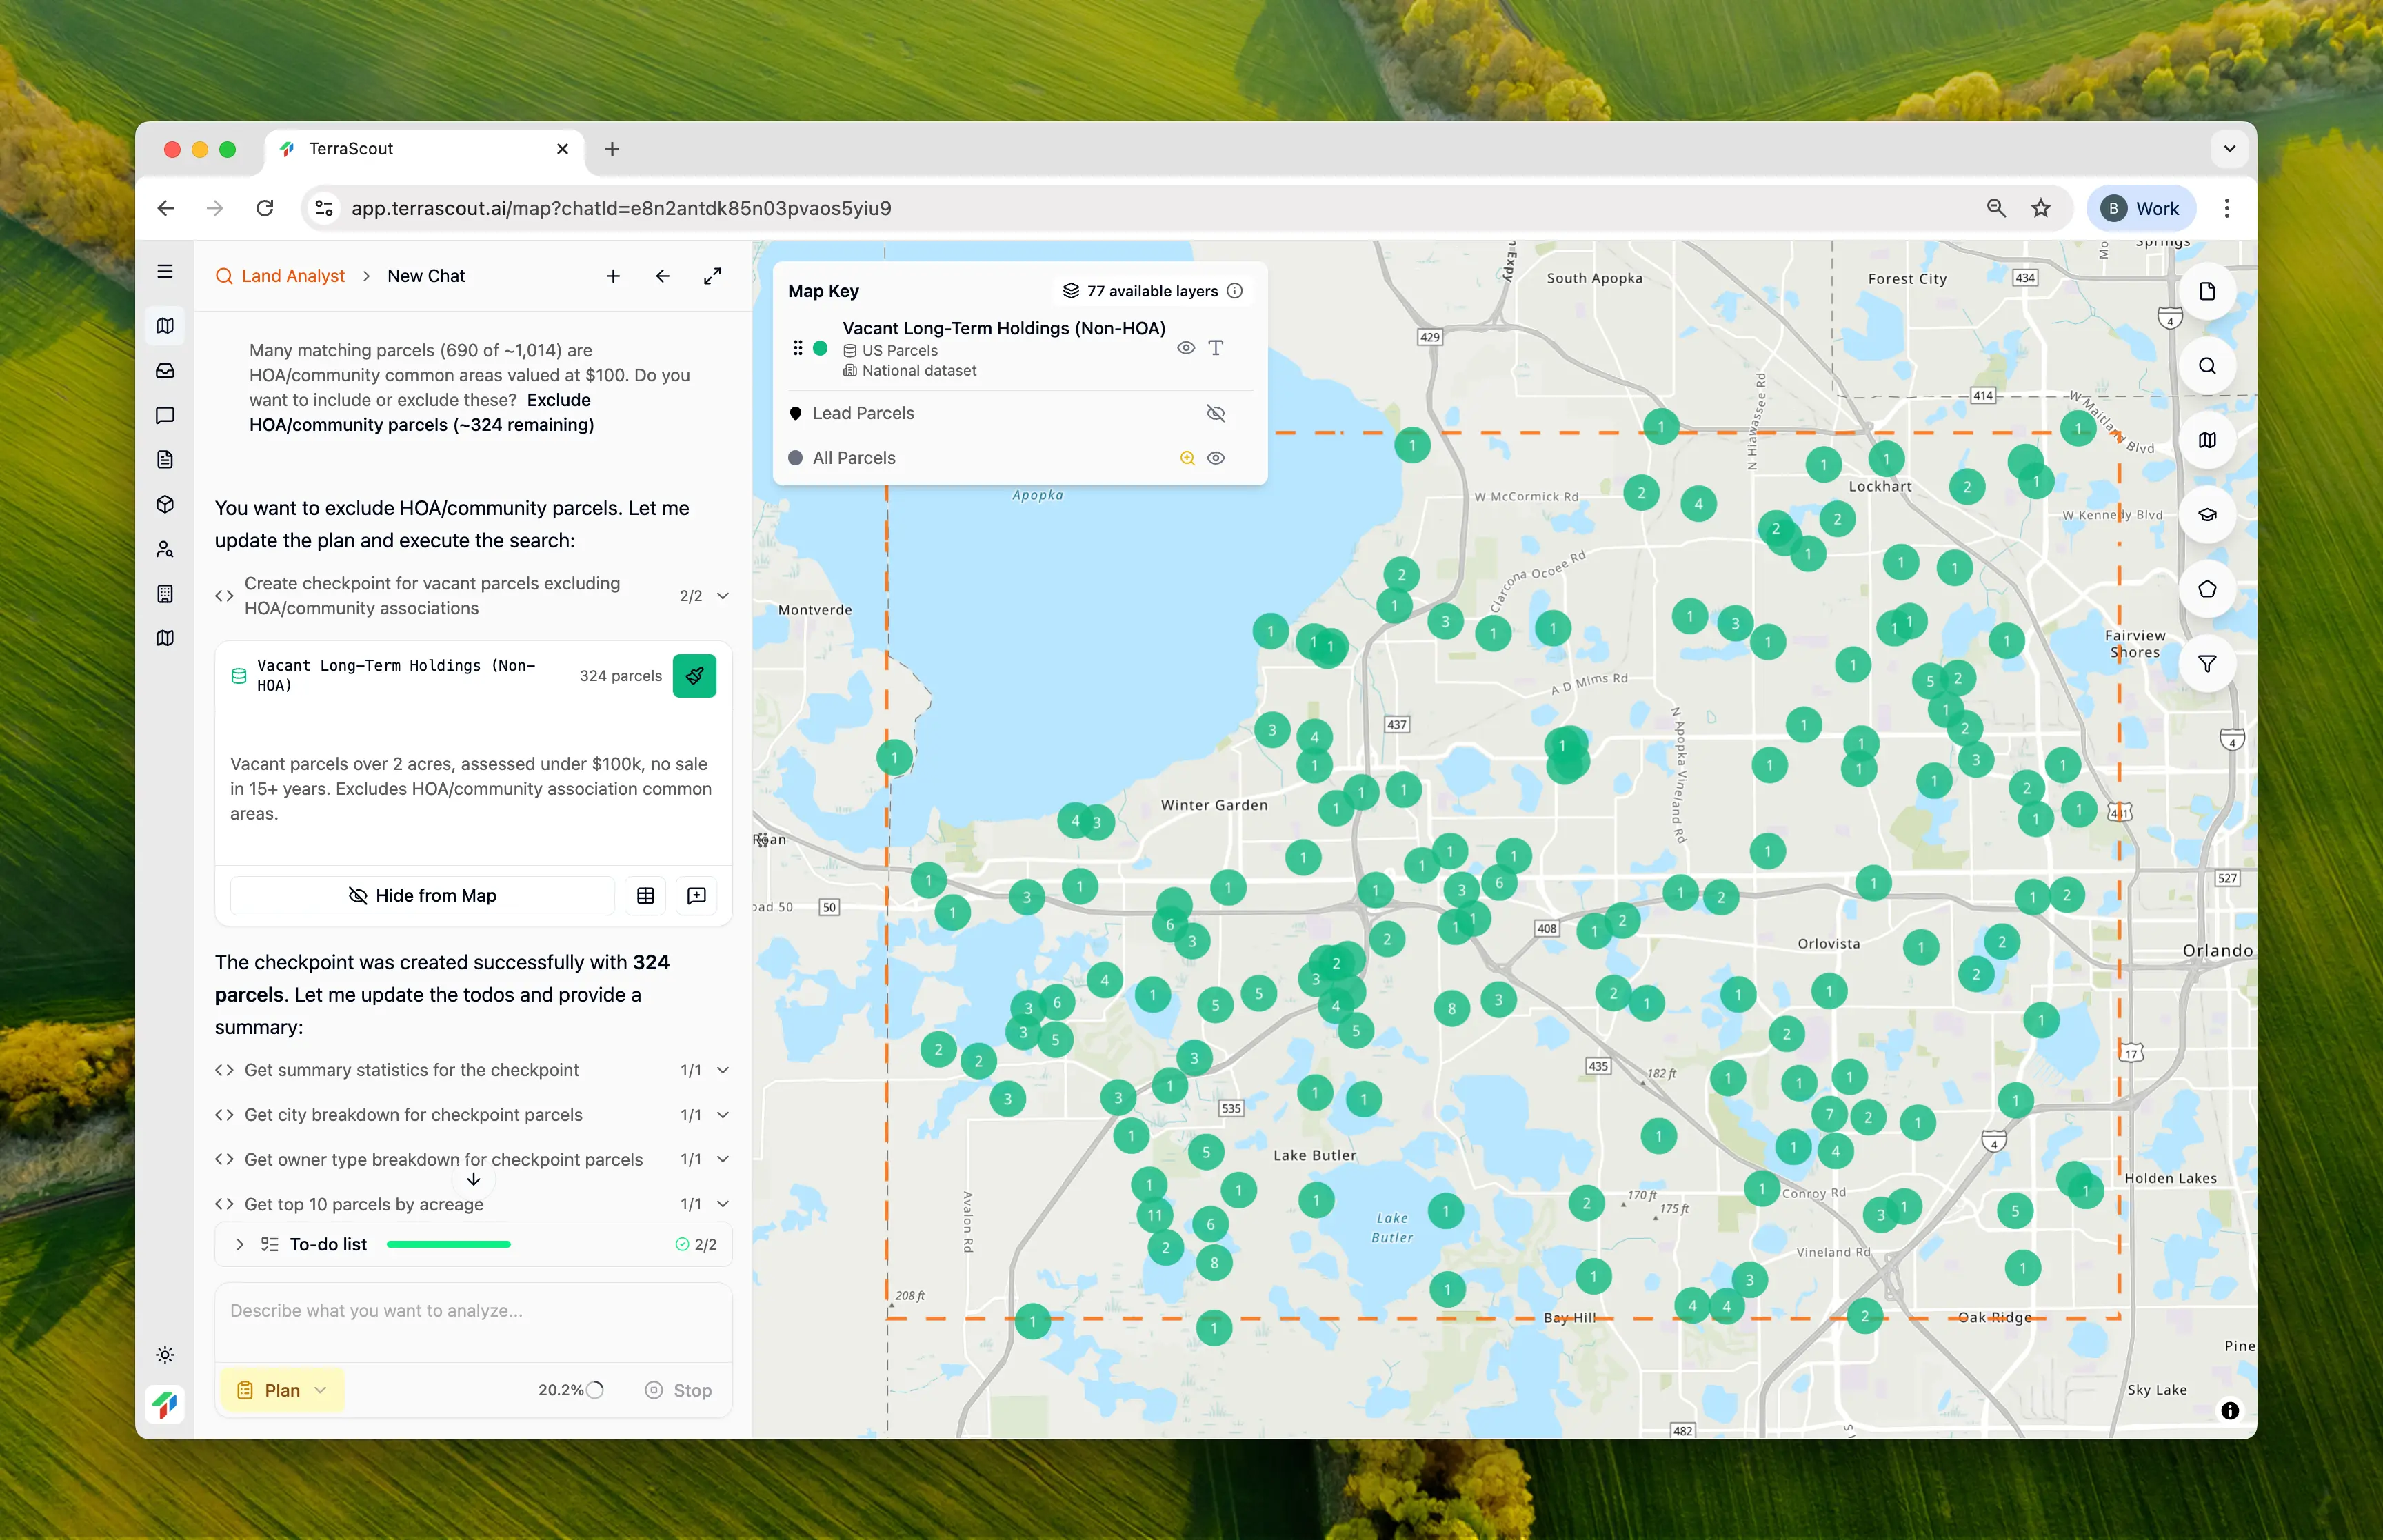Click the zoom-to All Parcels layer icon
Image resolution: width=2383 pixels, height=1540 pixels.
click(x=1187, y=458)
